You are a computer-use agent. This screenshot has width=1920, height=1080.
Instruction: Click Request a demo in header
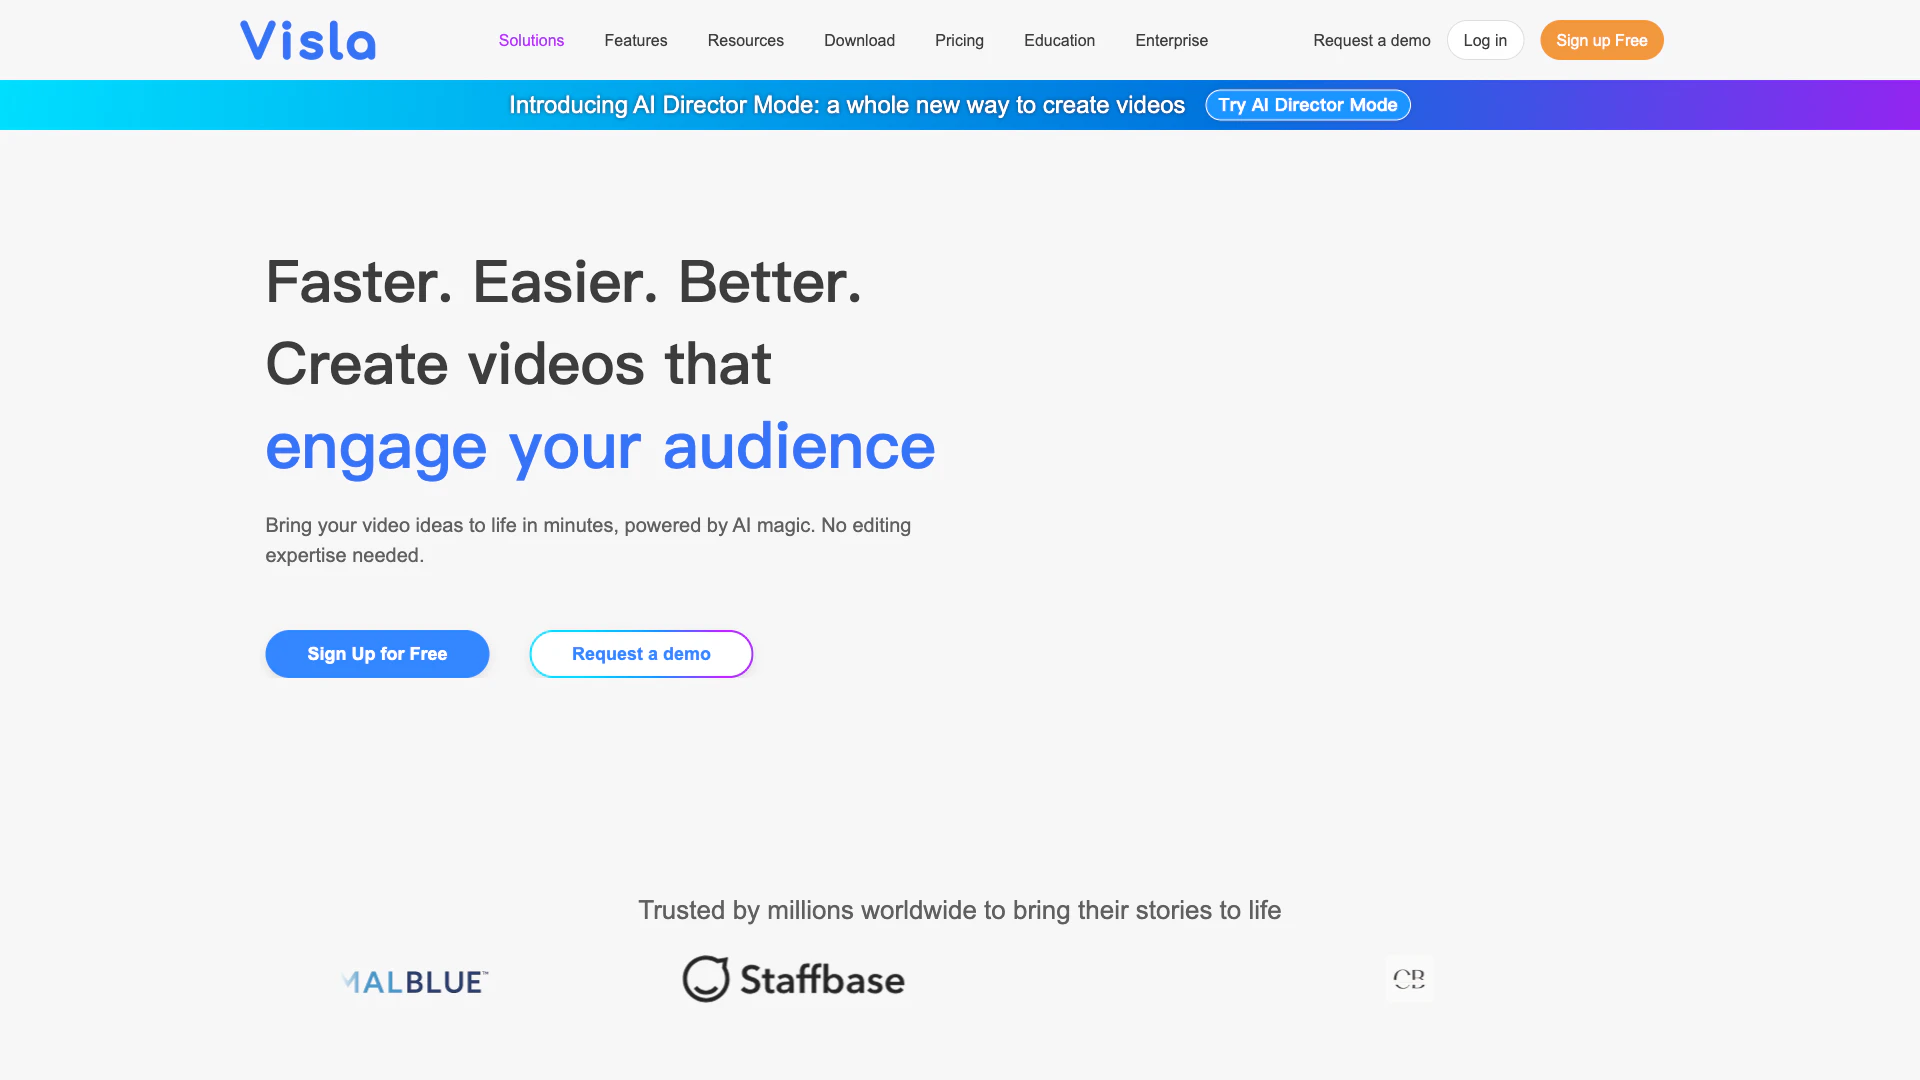pyautogui.click(x=1371, y=40)
